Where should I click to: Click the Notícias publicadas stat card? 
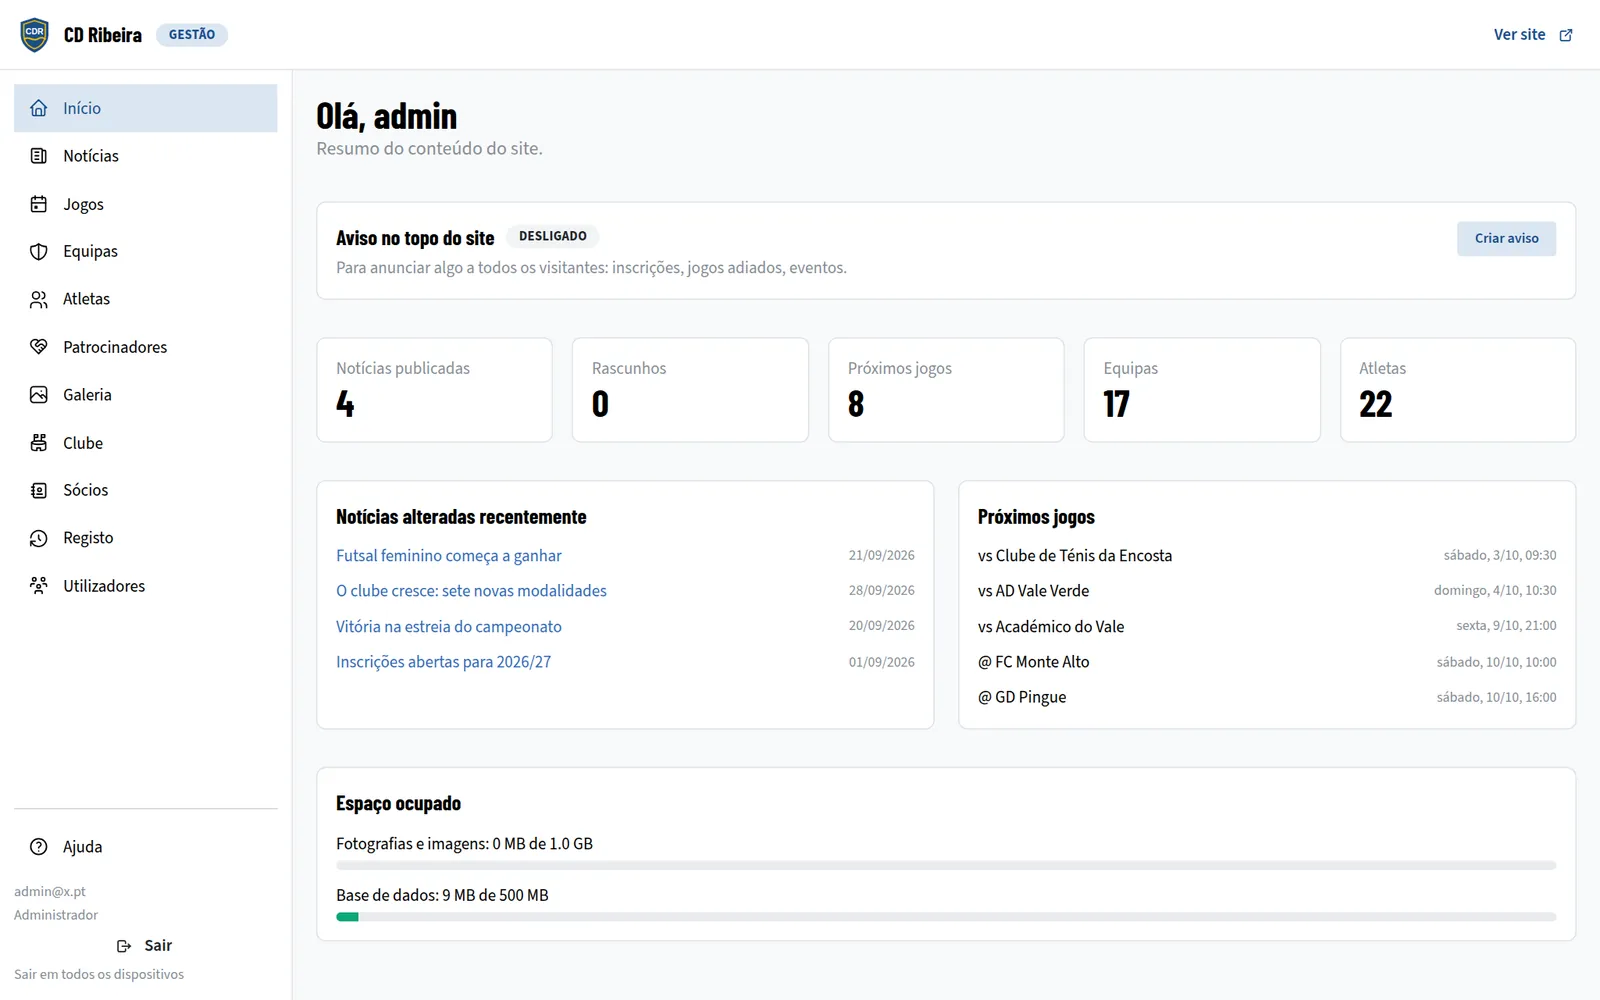[x=434, y=390]
